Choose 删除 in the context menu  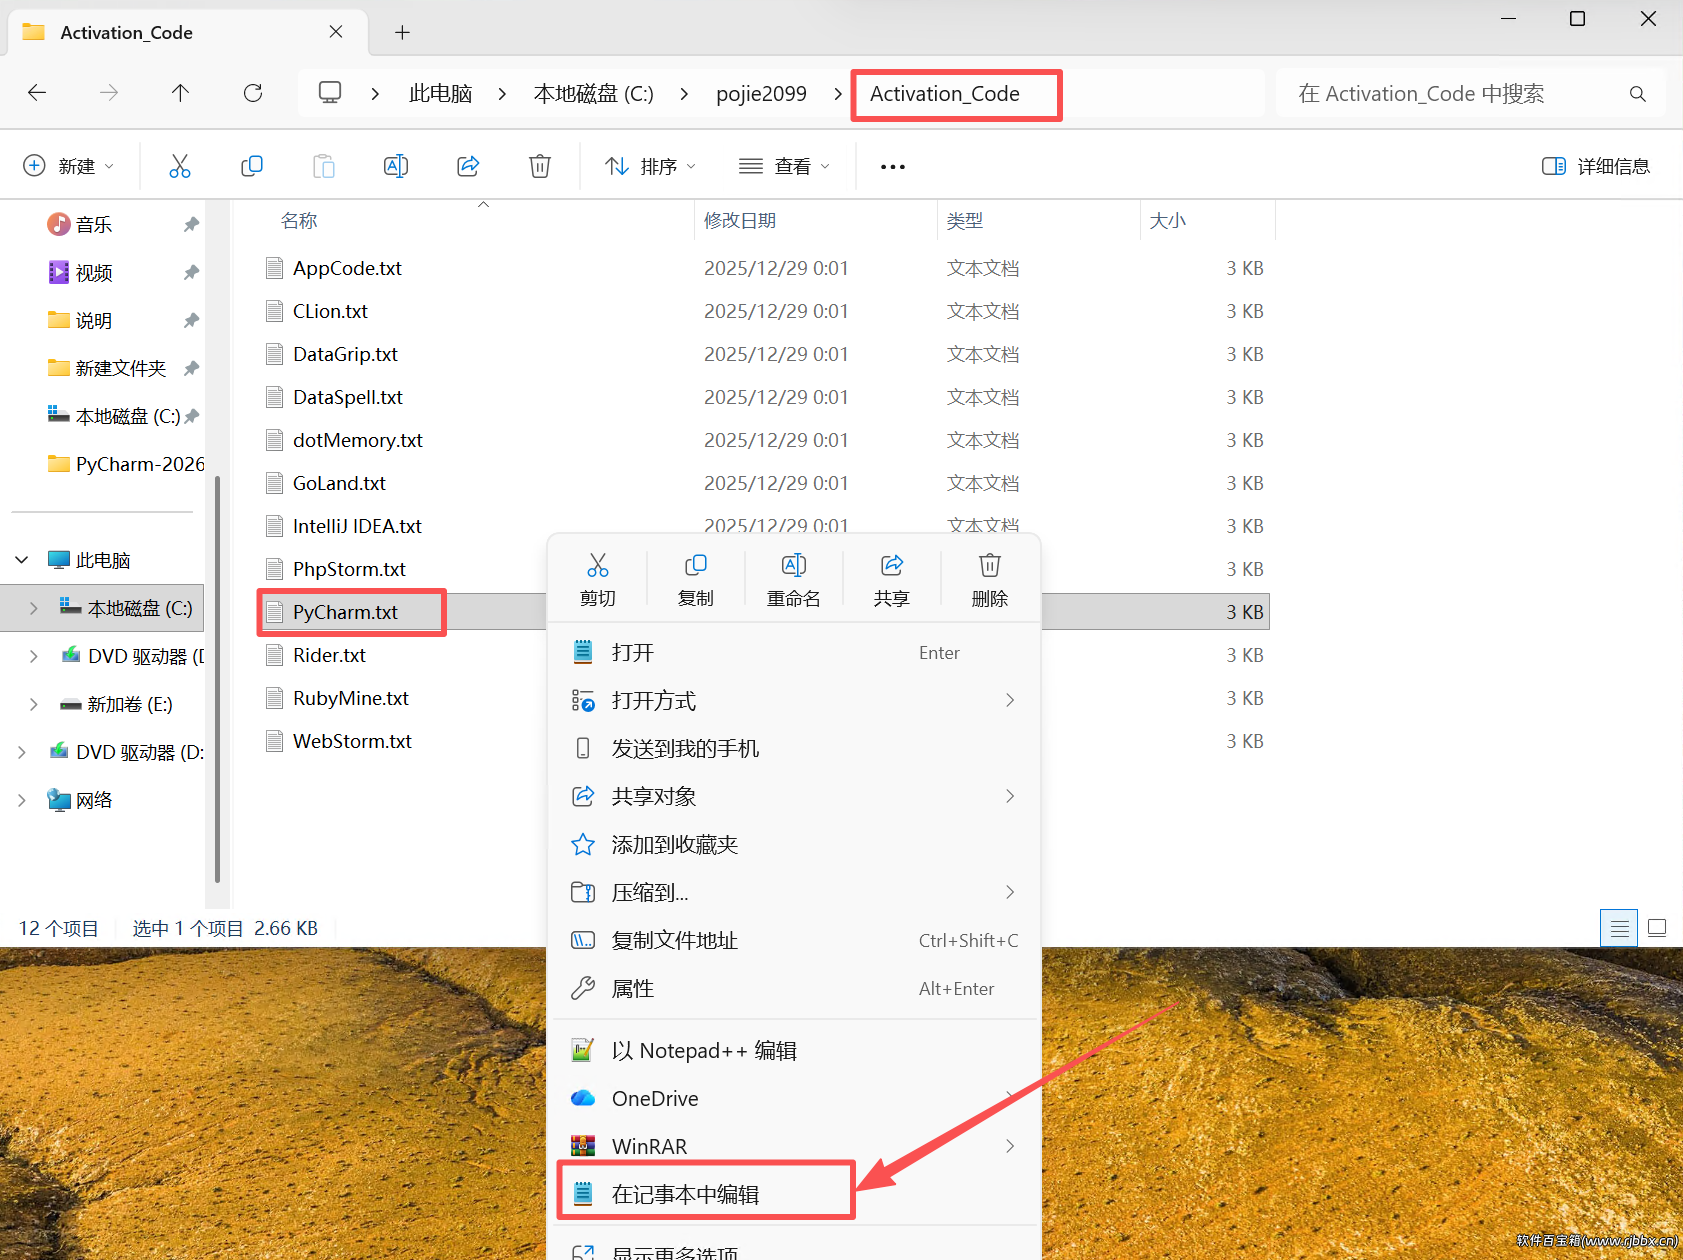click(x=990, y=580)
